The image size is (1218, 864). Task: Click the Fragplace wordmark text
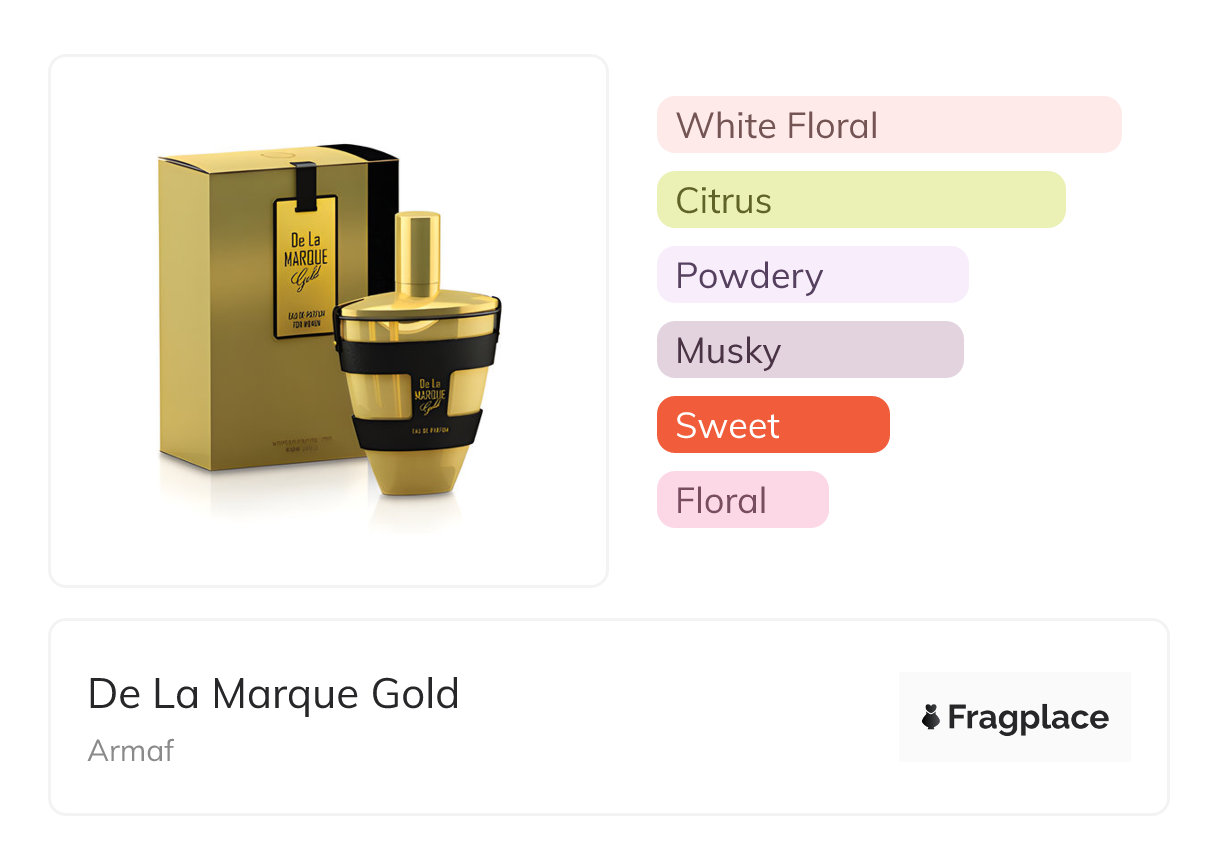coord(1028,718)
